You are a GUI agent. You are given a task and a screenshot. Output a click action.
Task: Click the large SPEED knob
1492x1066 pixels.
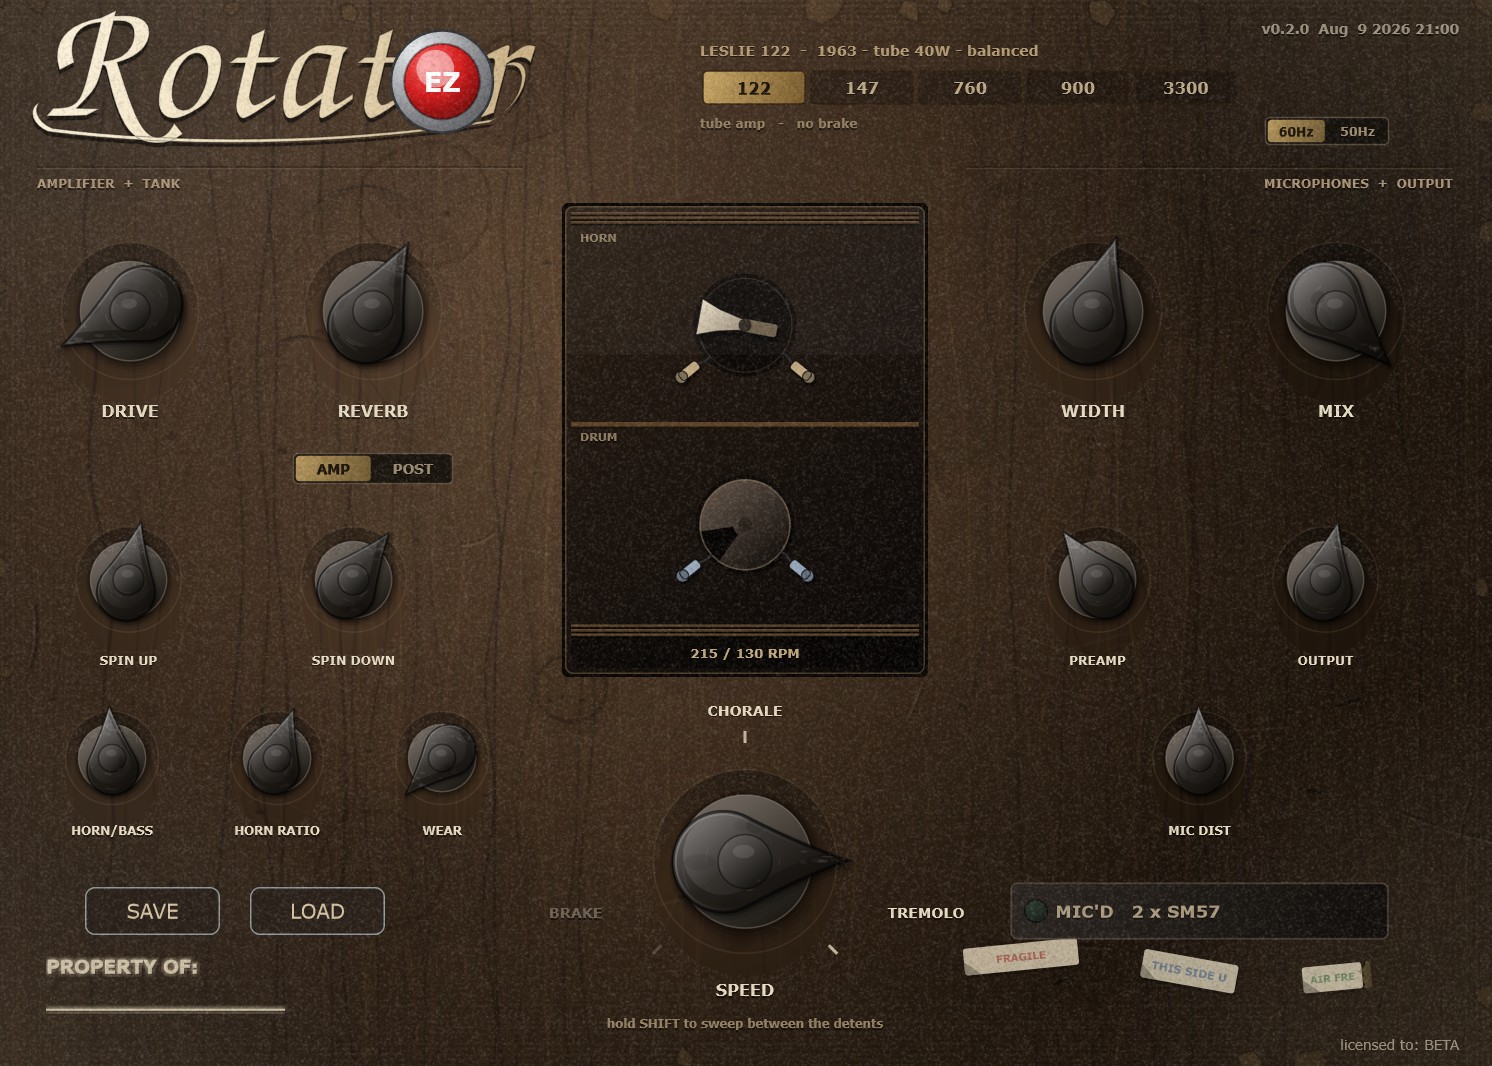(x=745, y=860)
